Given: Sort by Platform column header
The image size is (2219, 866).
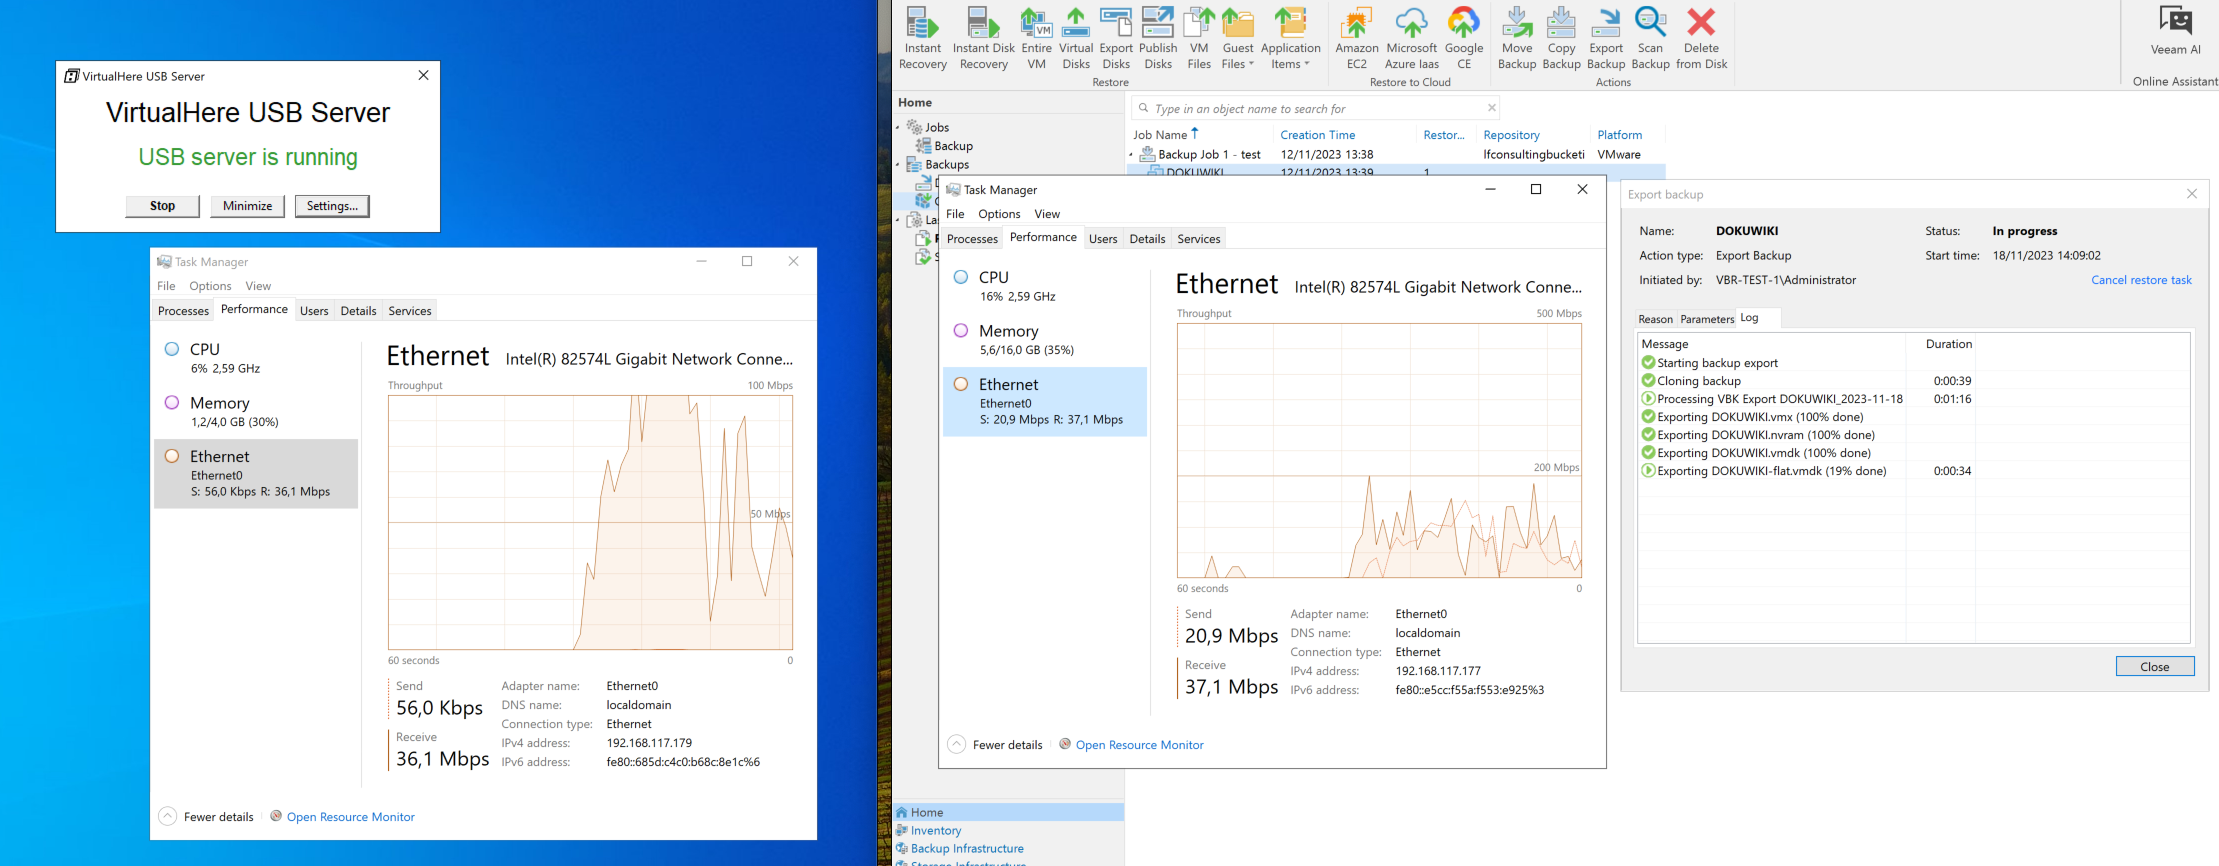Looking at the screenshot, I should click(x=1619, y=135).
